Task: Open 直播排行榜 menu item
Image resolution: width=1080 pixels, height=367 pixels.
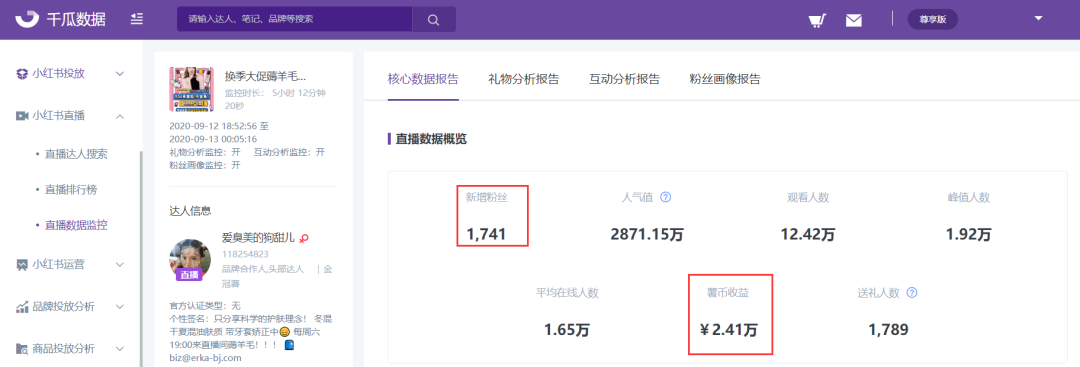Action: [x=71, y=189]
